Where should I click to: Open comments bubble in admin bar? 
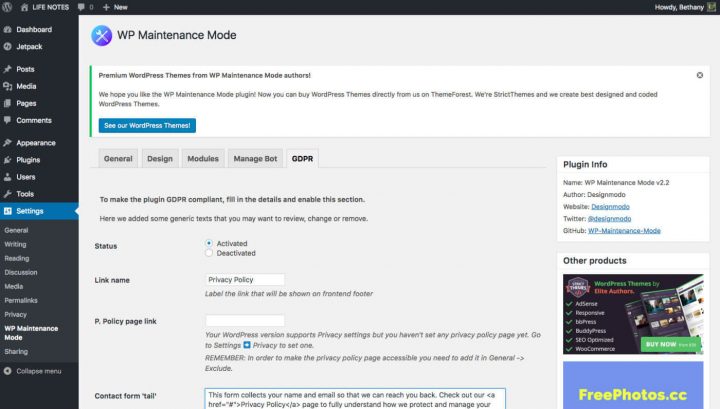tap(81, 7)
